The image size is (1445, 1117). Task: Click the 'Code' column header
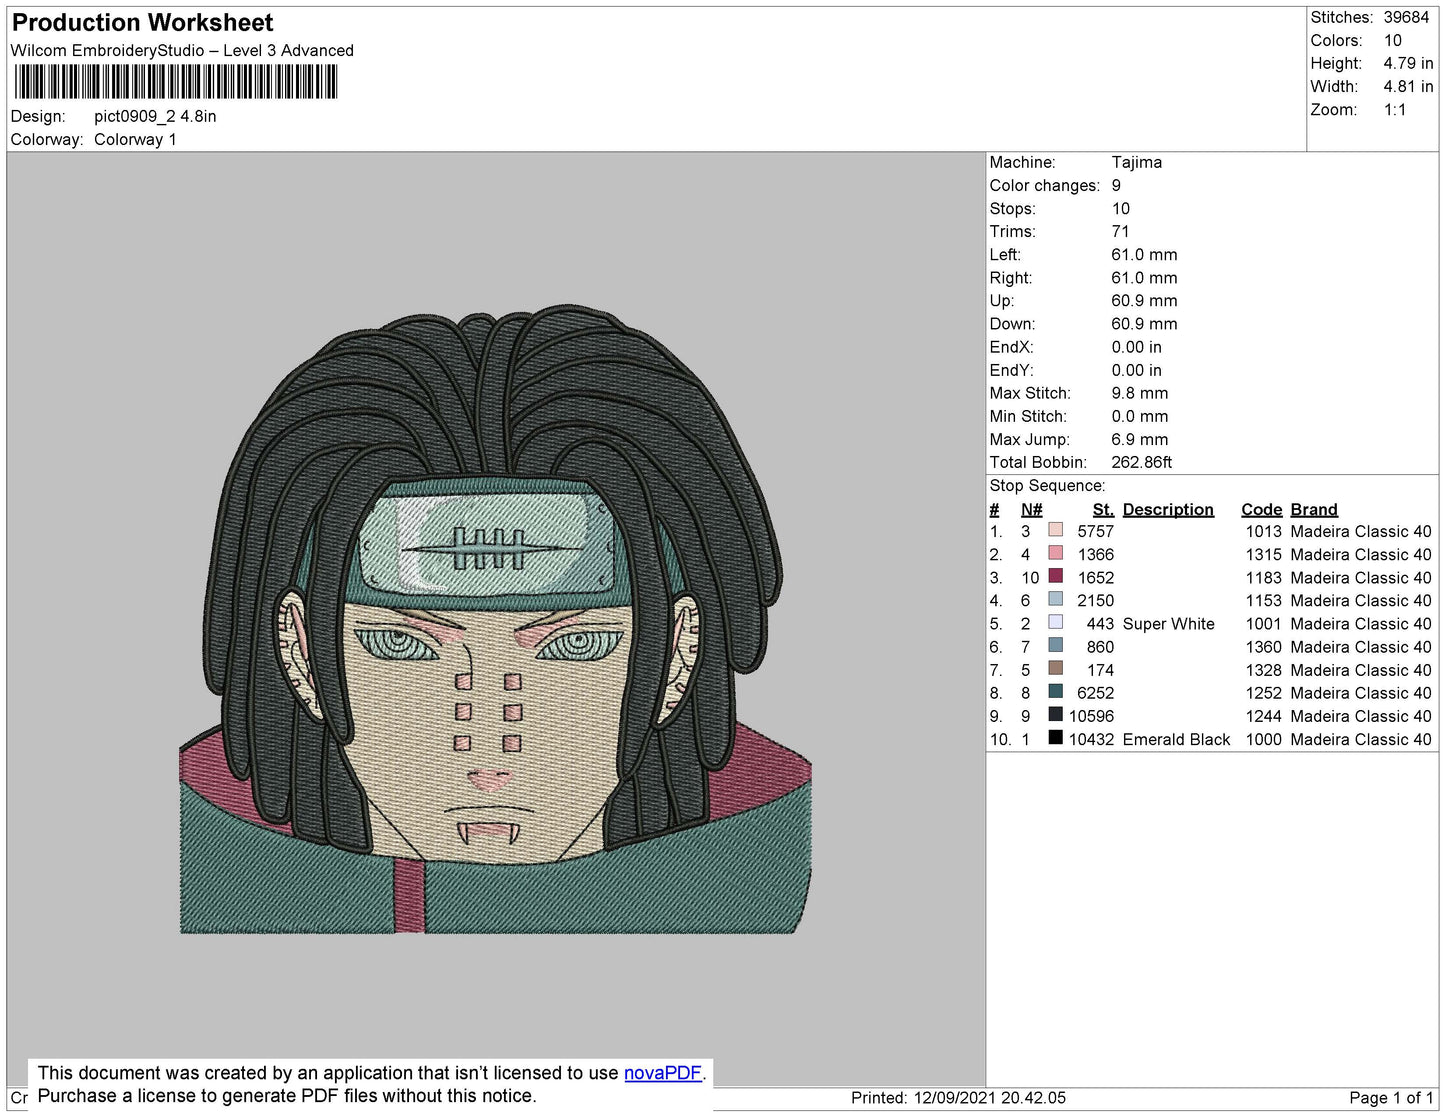1262,509
